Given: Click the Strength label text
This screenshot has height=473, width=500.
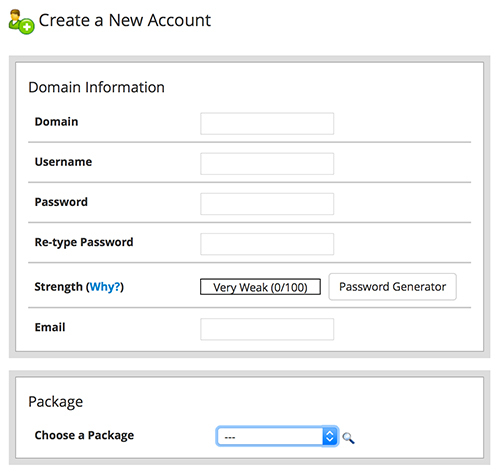Looking at the screenshot, I should [x=58, y=287].
